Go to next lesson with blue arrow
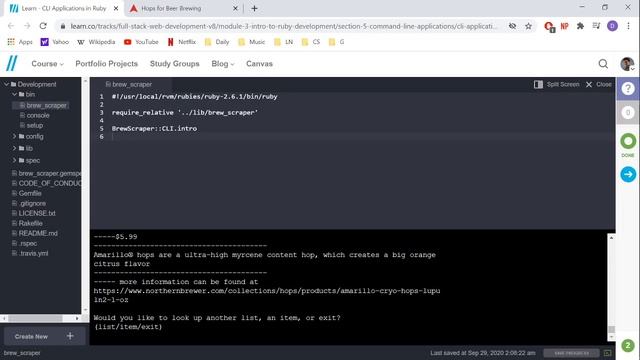The height and width of the screenshot is (360, 640). [x=628, y=174]
